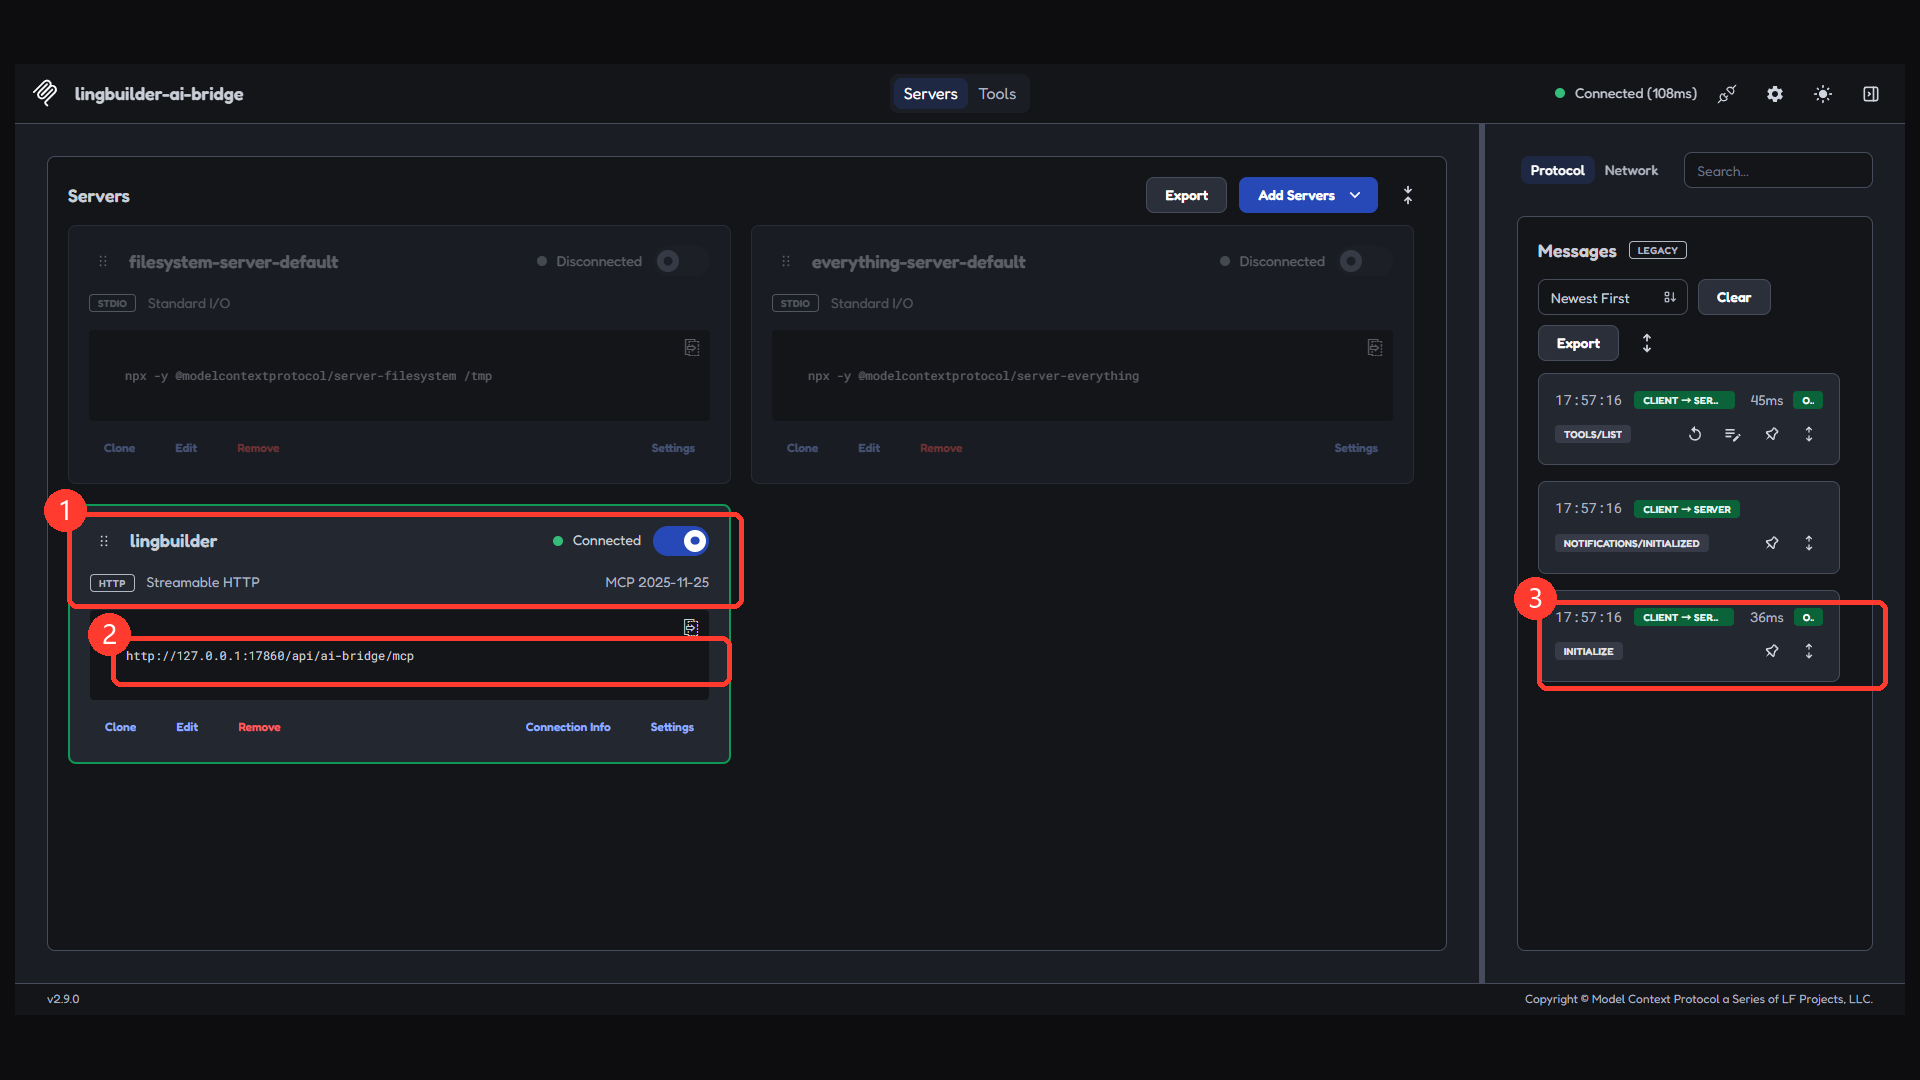This screenshot has height=1080, width=1920.
Task: Open Connection Info for lingbuilder
Action: coord(568,727)
